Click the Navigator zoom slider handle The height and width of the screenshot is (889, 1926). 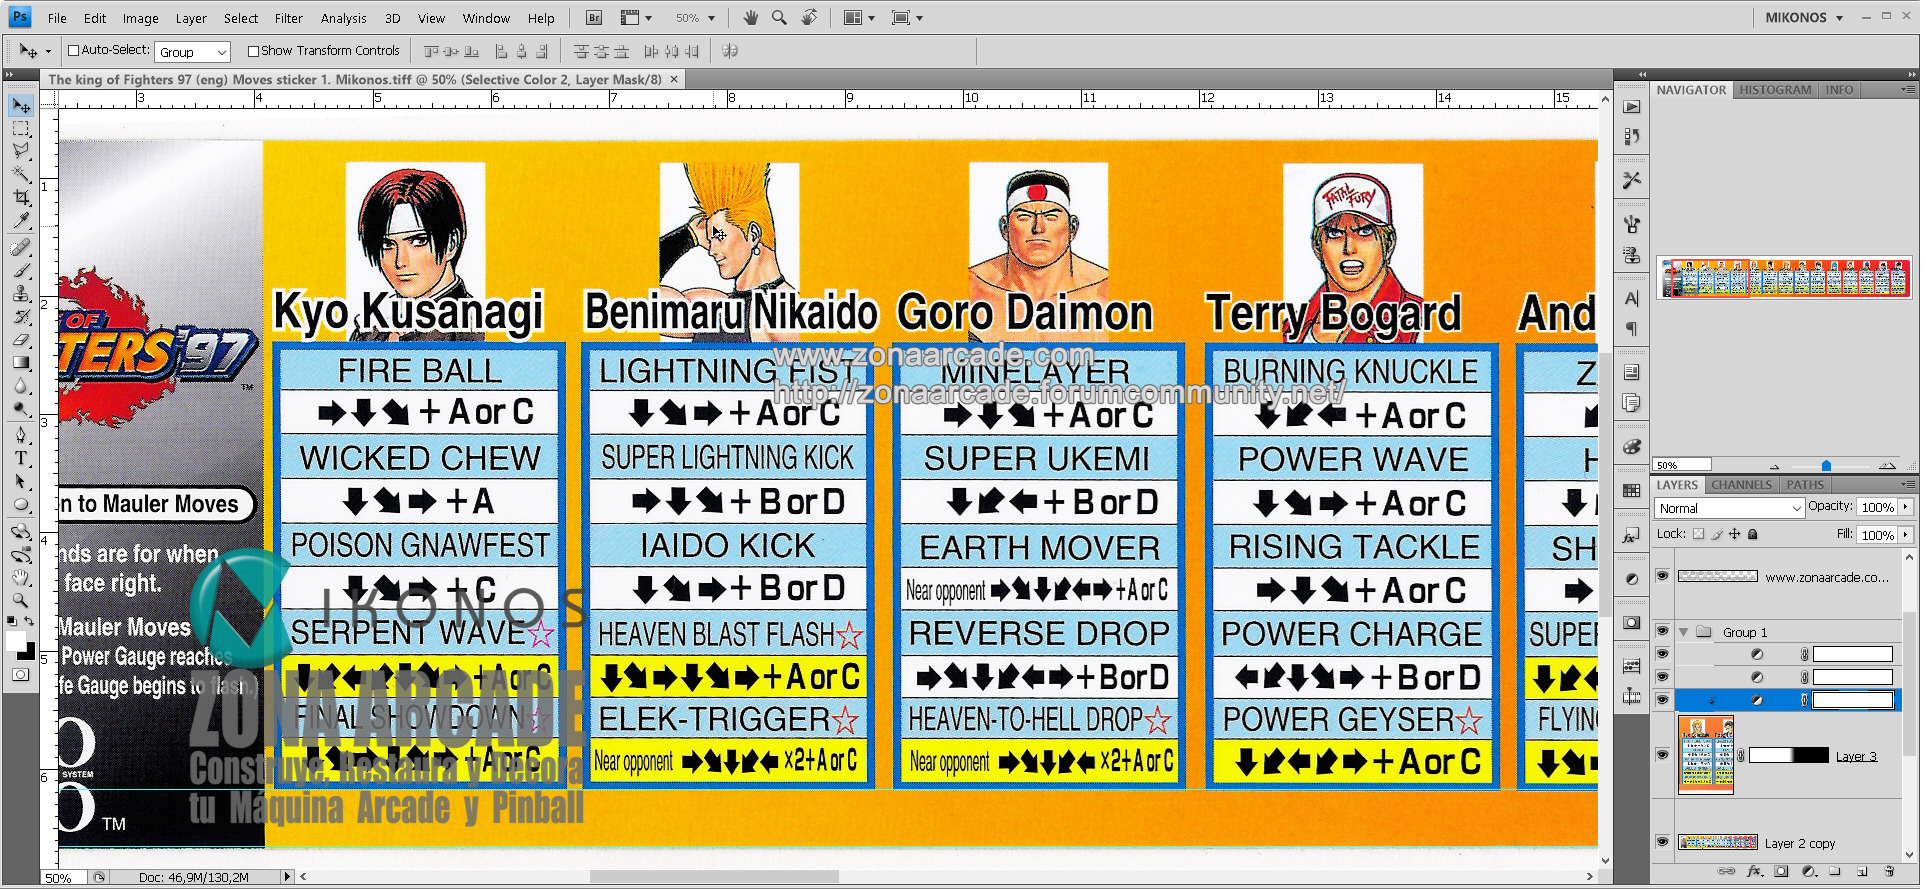coord(1826,466)
